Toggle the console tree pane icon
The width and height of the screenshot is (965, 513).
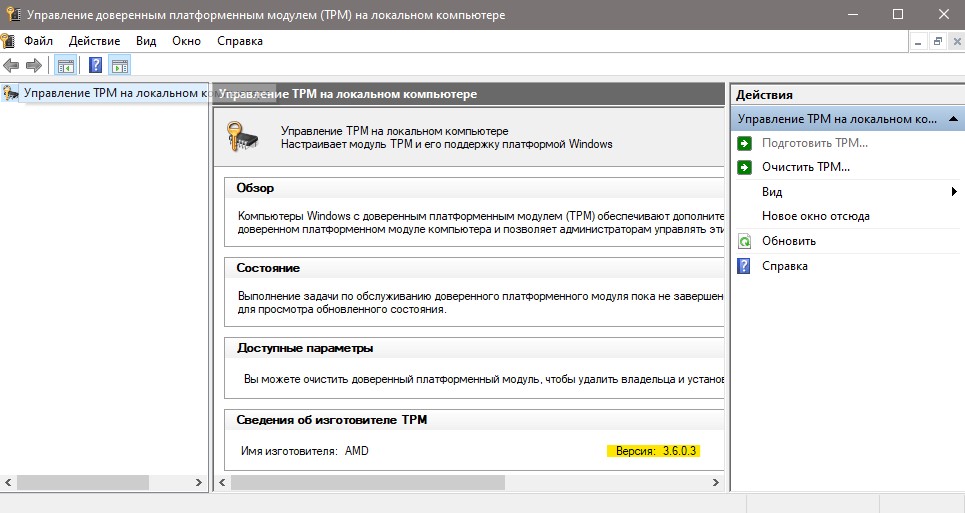65,65
